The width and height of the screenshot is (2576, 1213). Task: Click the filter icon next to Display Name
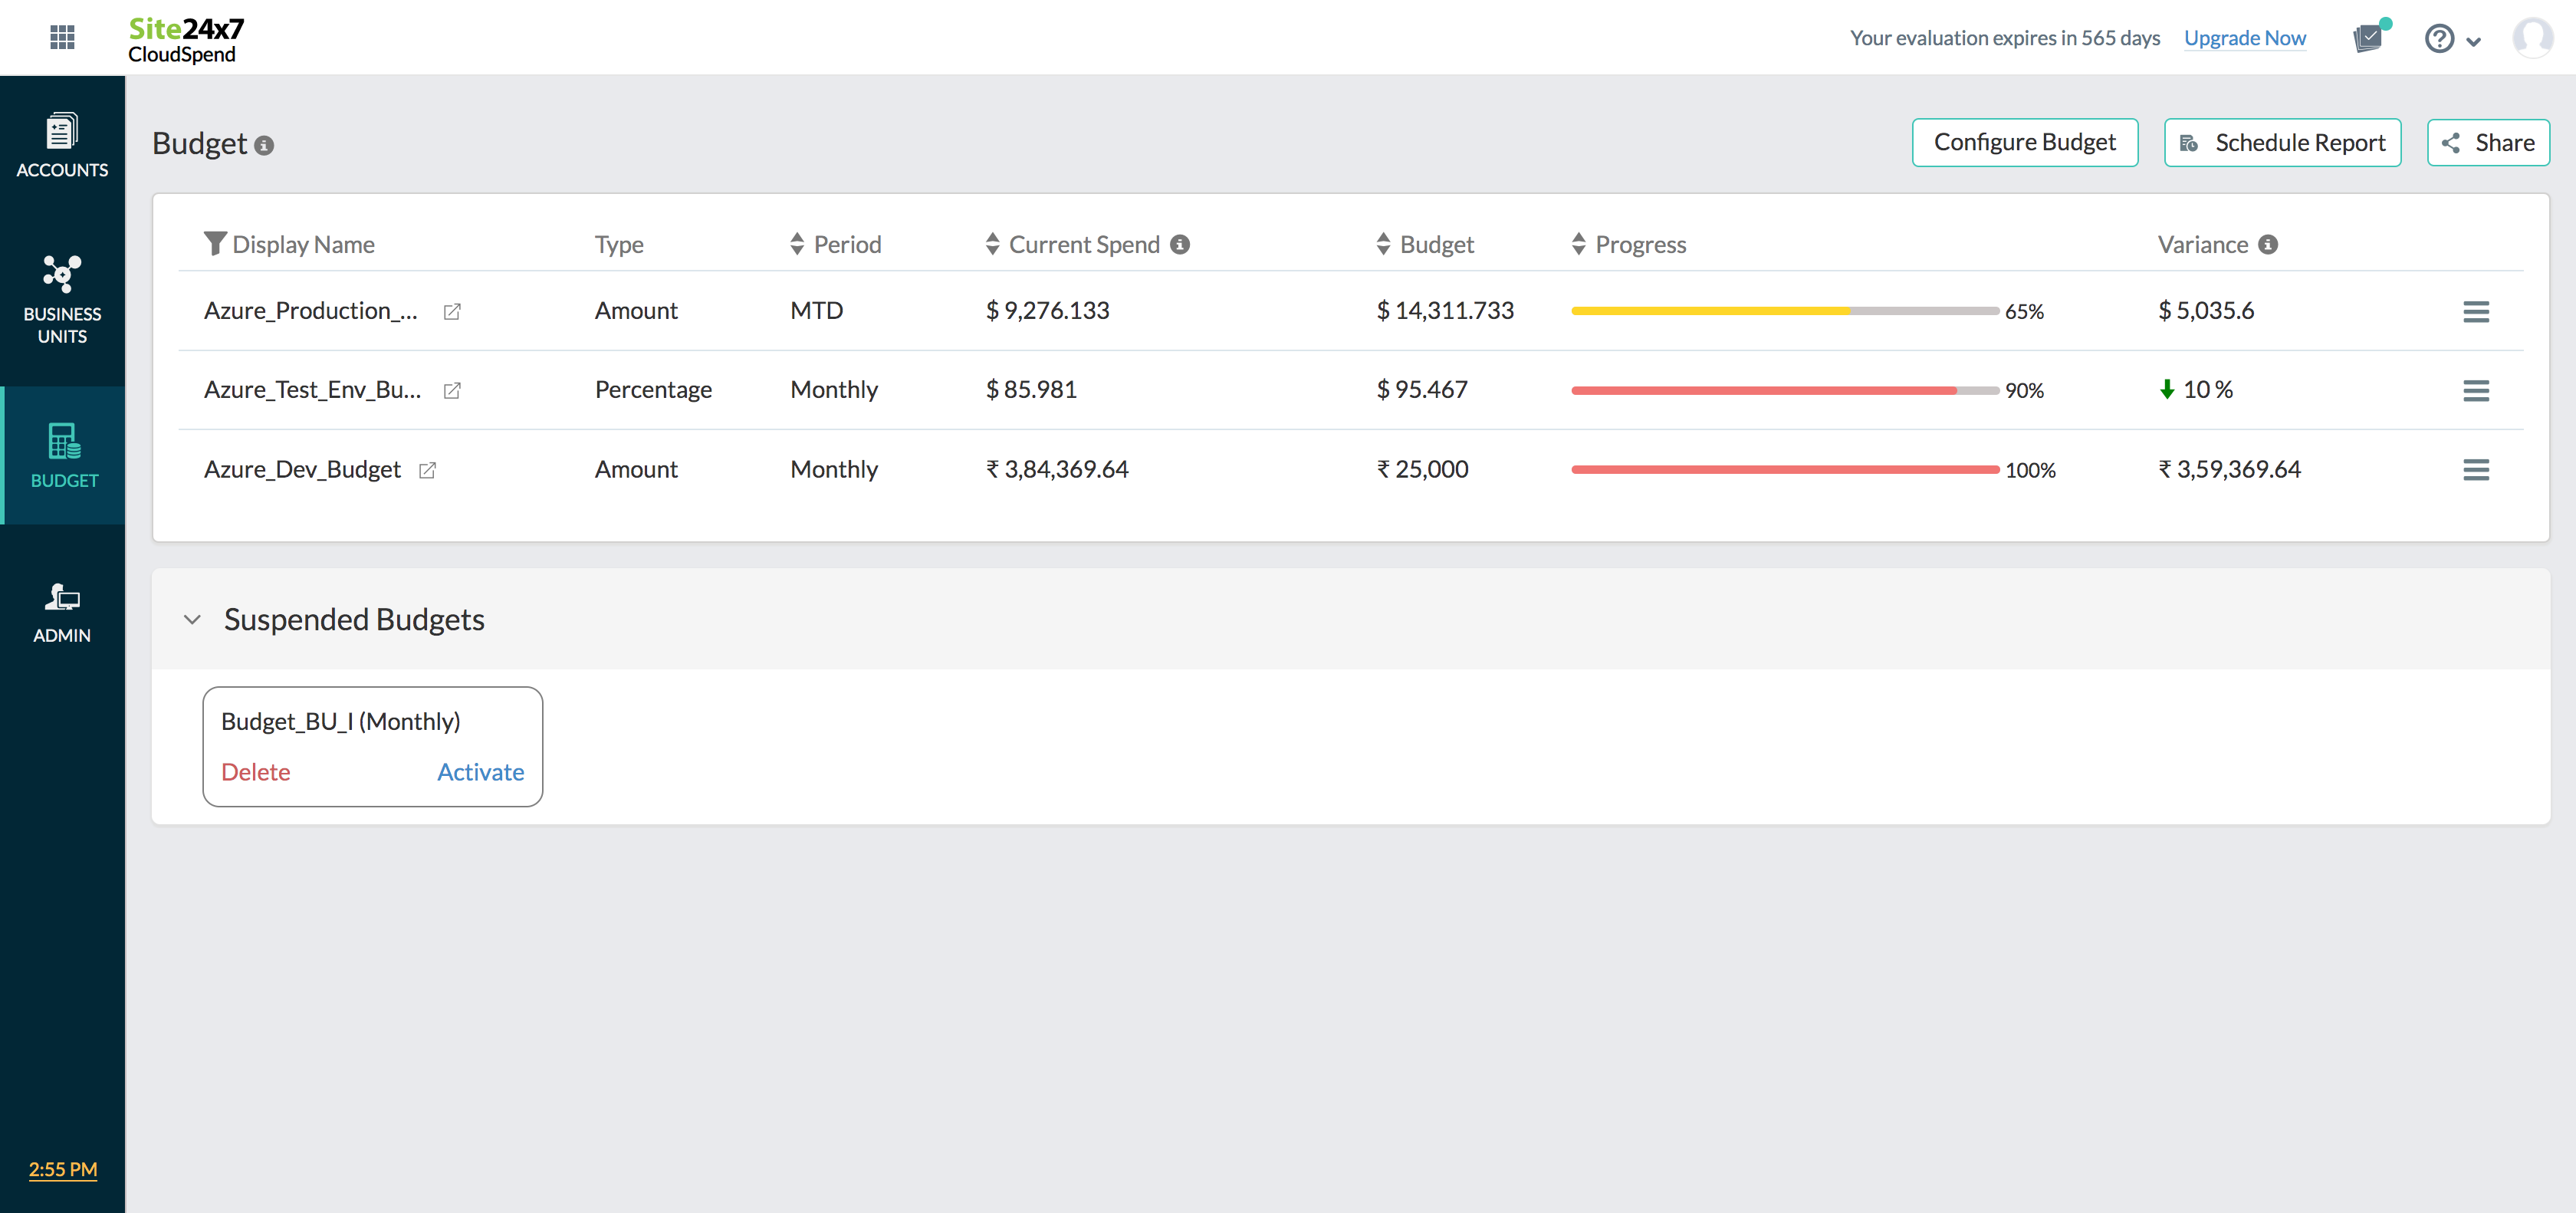coord(216,243)
